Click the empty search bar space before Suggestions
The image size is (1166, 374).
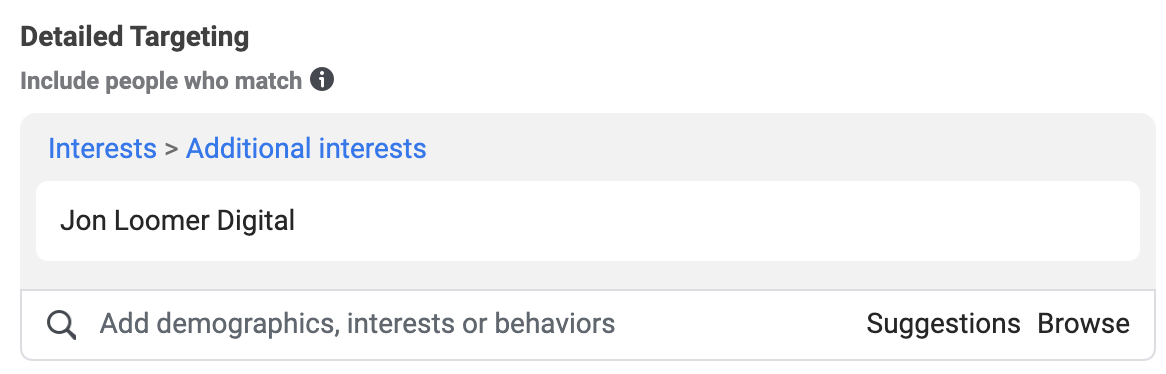pos(740,324)
